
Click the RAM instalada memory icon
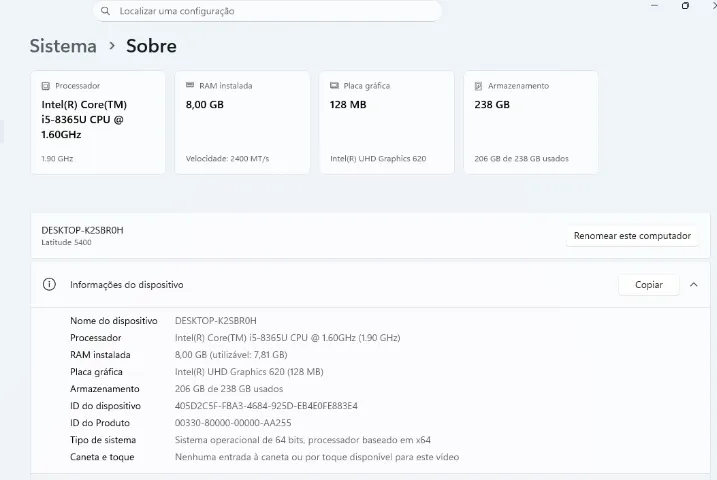coord(190,85)
